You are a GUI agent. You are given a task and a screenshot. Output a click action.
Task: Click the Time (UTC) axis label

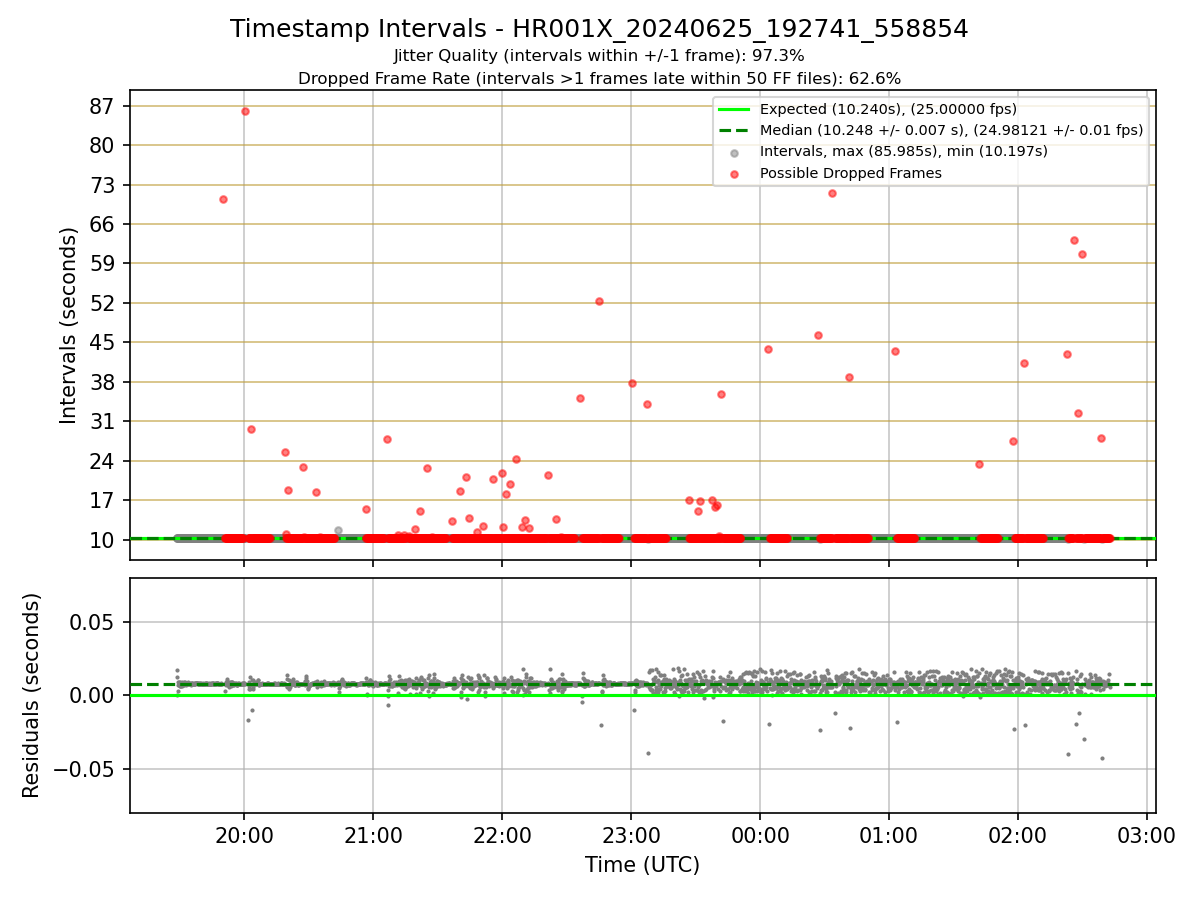[642, 864]
